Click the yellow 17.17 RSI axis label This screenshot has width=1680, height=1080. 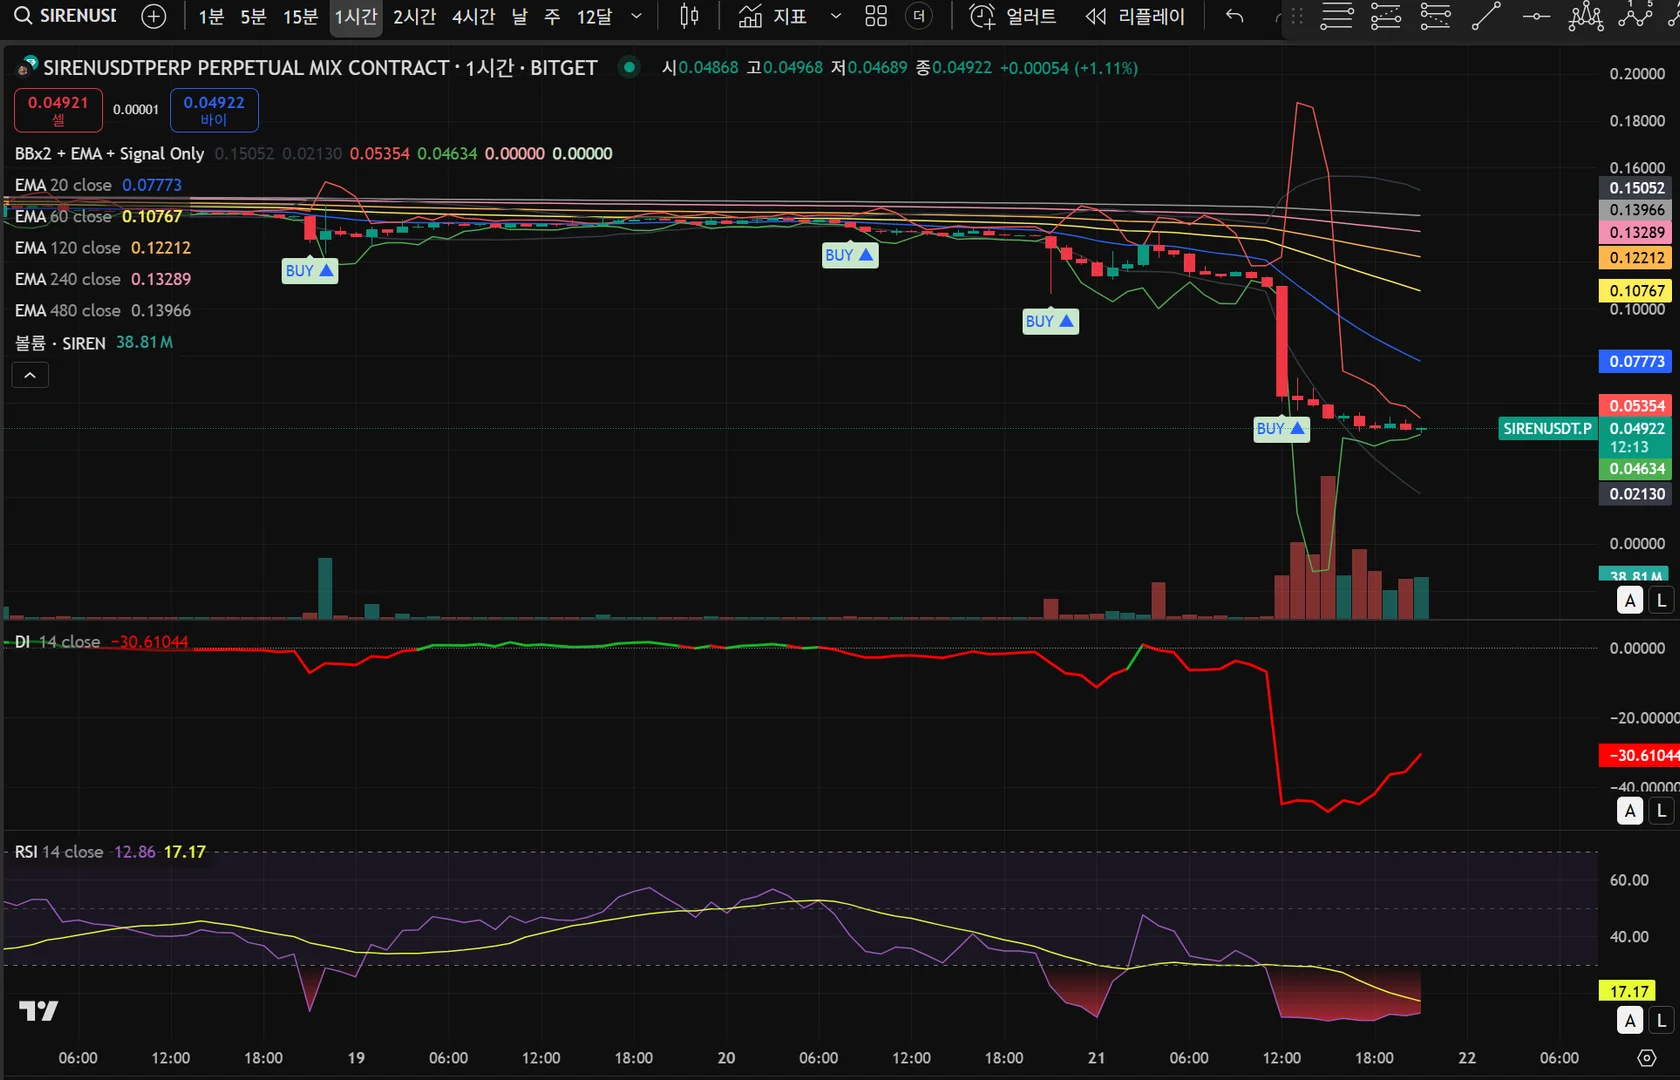point(1628,991)
